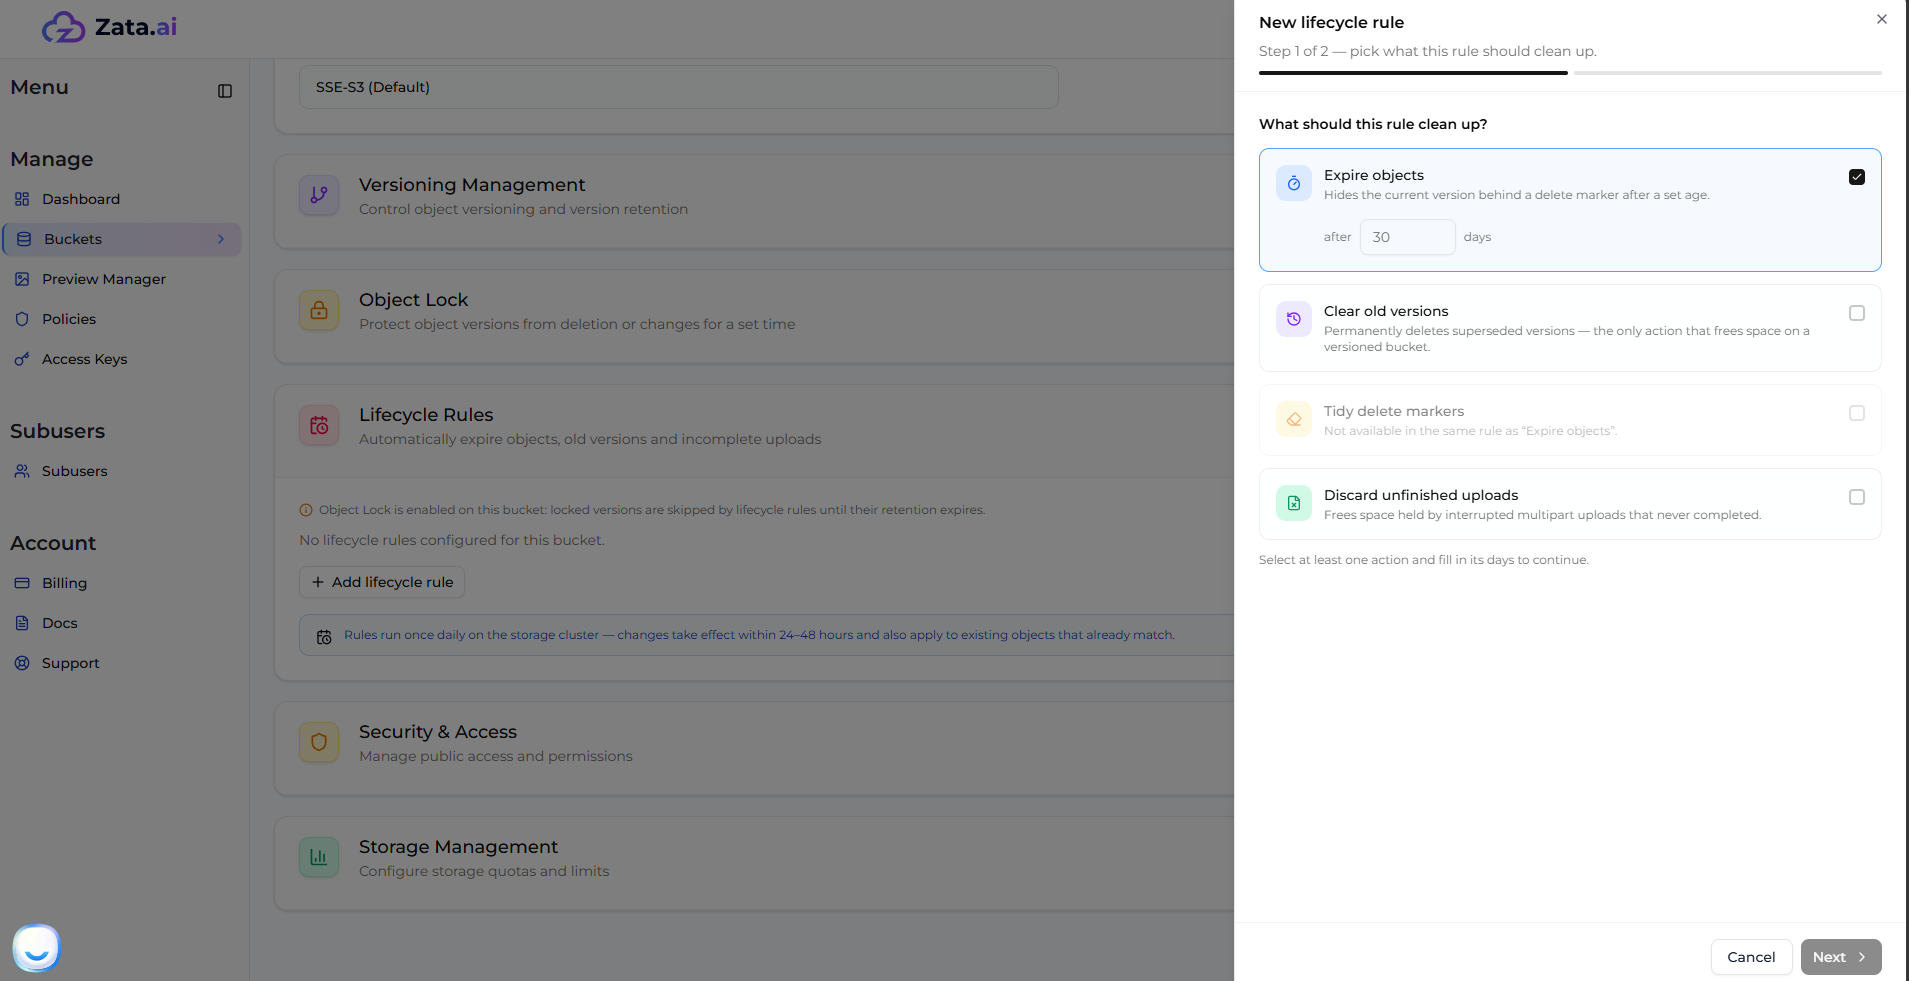Image resolution: width=1909 pixels, height=981 pixels.
Task: Close the New lifecycle rule panel
Action: click(x=1882, y=19)
